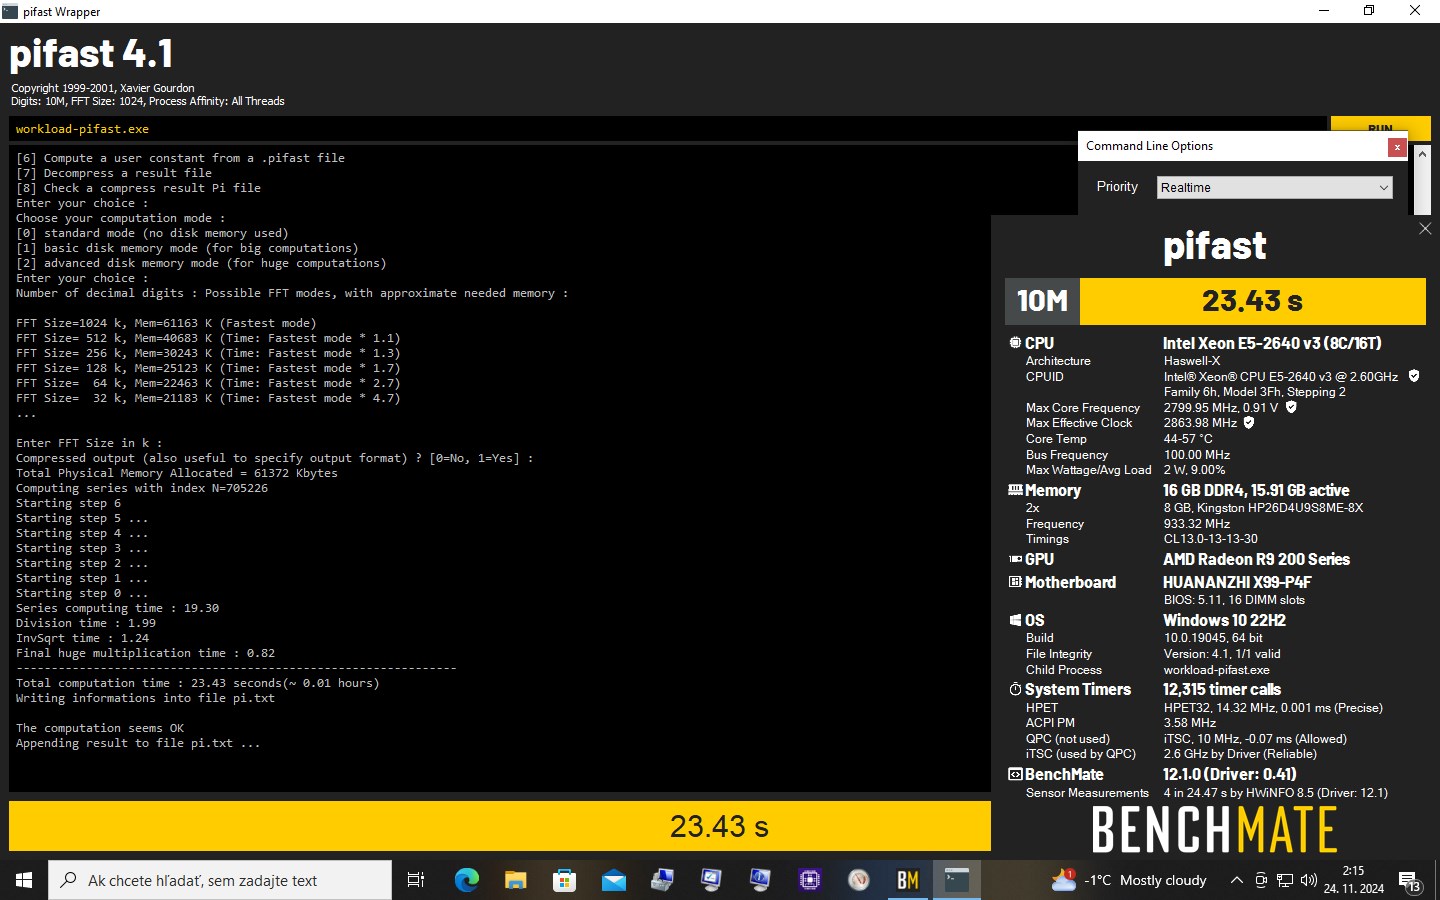The image size is (1440, 900).
Task: Click 'Appending result to file pi.txt' line
Action: pyautogui.click(x=138, y=743)
